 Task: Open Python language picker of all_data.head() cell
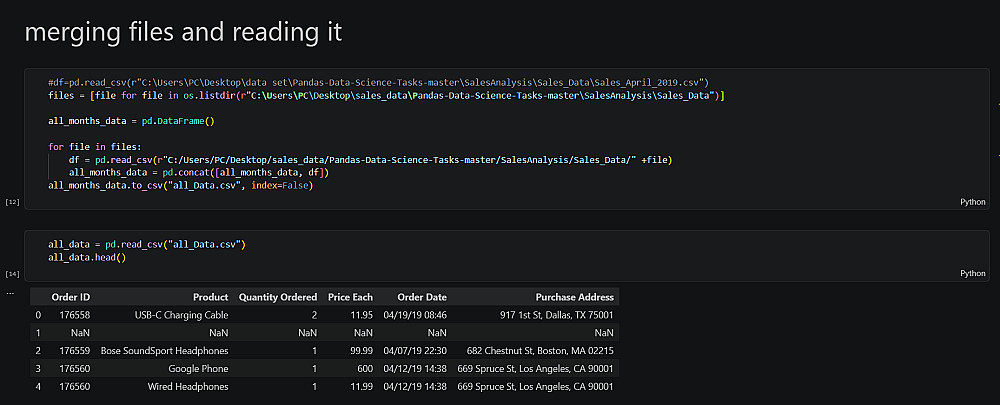pyautogui.click(x=972, y=273)
